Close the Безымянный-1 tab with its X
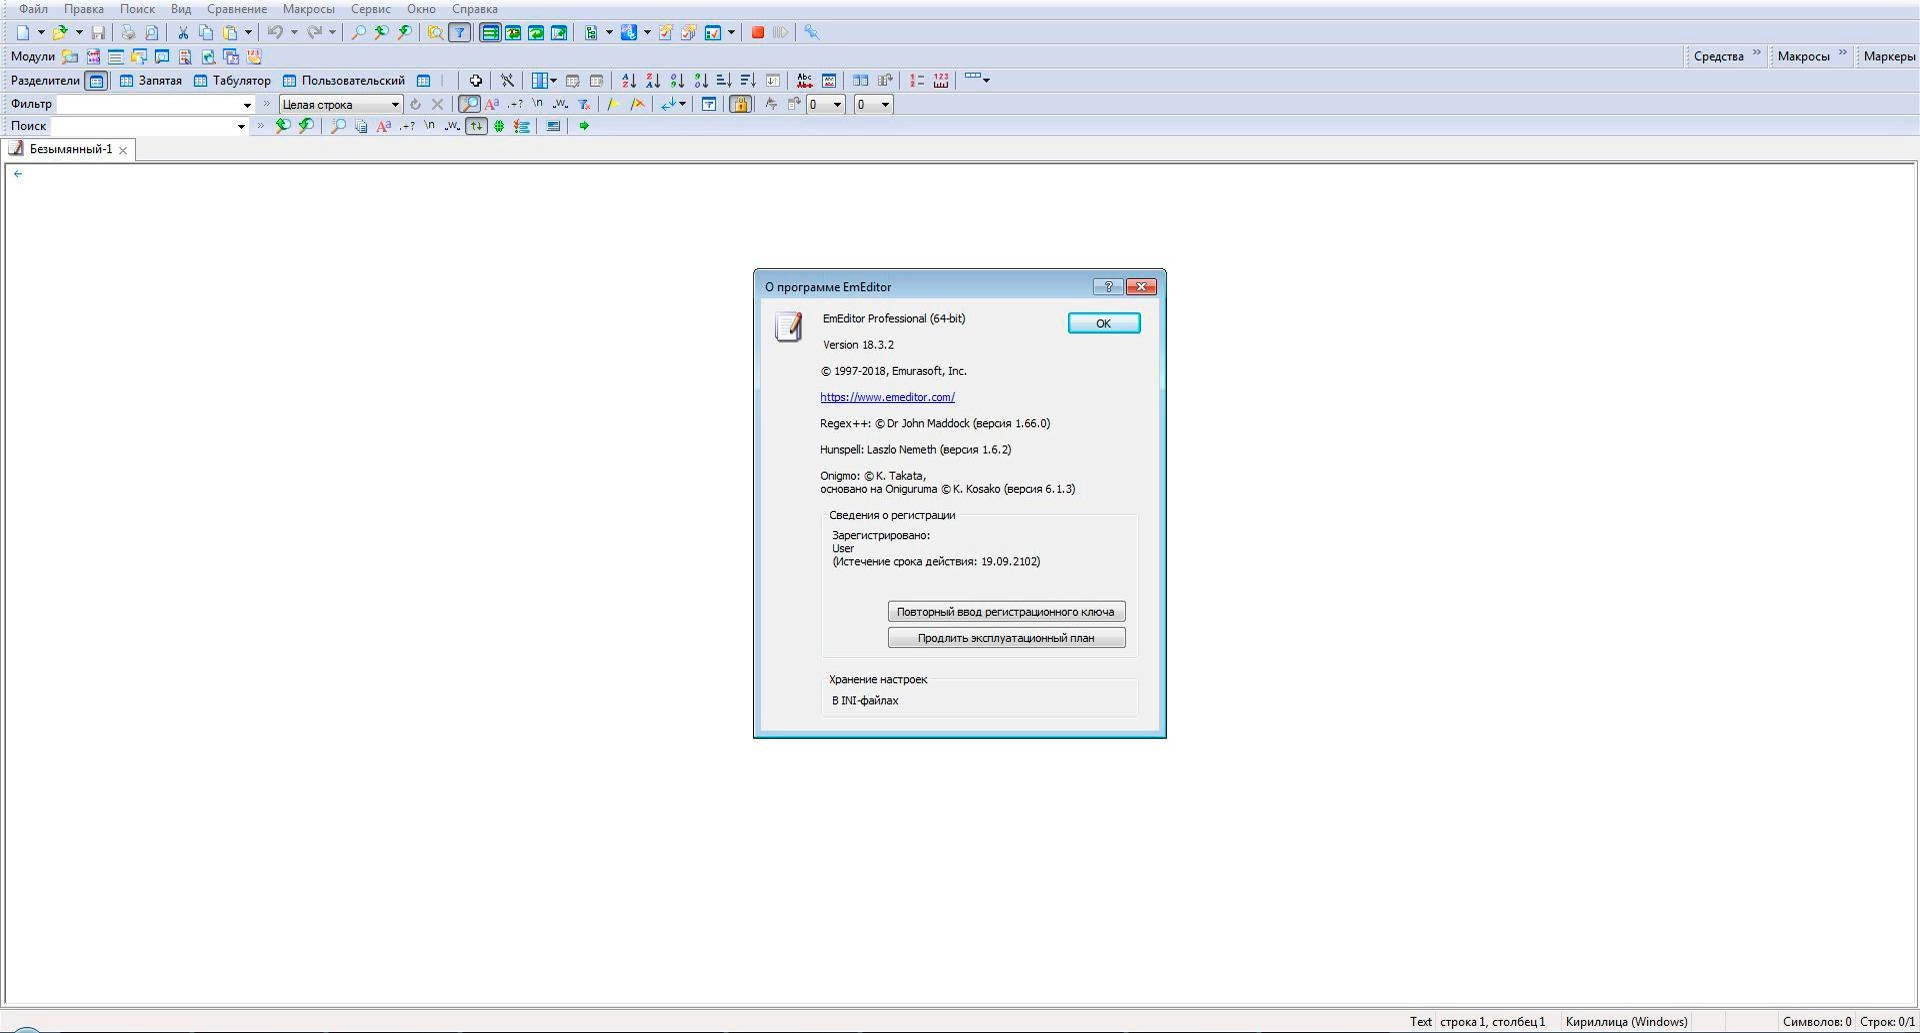1920x1033 pixels. 123,150
